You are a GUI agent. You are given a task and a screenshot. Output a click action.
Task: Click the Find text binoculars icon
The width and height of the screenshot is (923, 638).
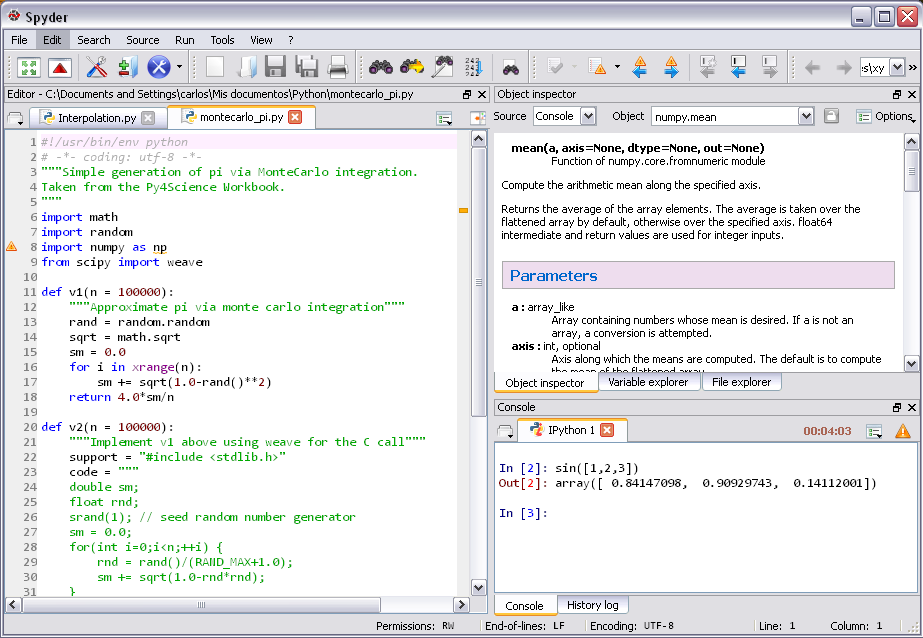pos(380,68)
